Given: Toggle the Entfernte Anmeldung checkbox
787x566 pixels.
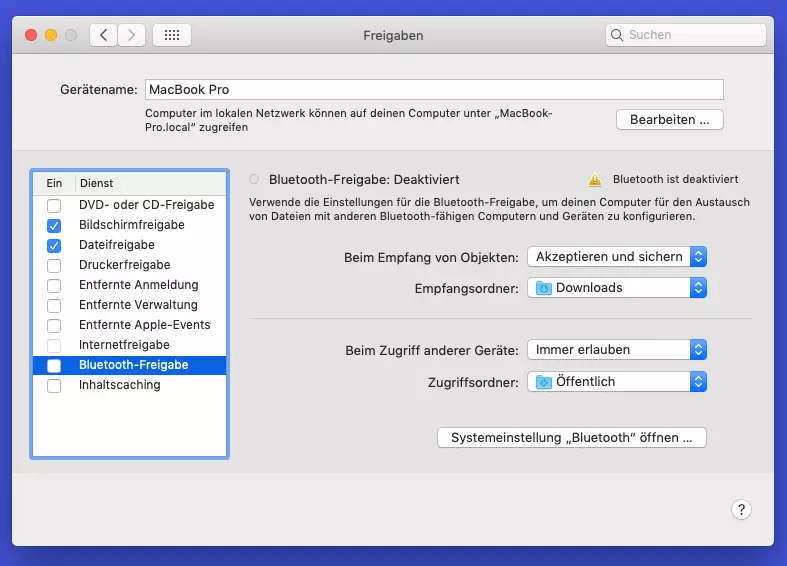Looking at the screenshot, I should click(54, 286).
